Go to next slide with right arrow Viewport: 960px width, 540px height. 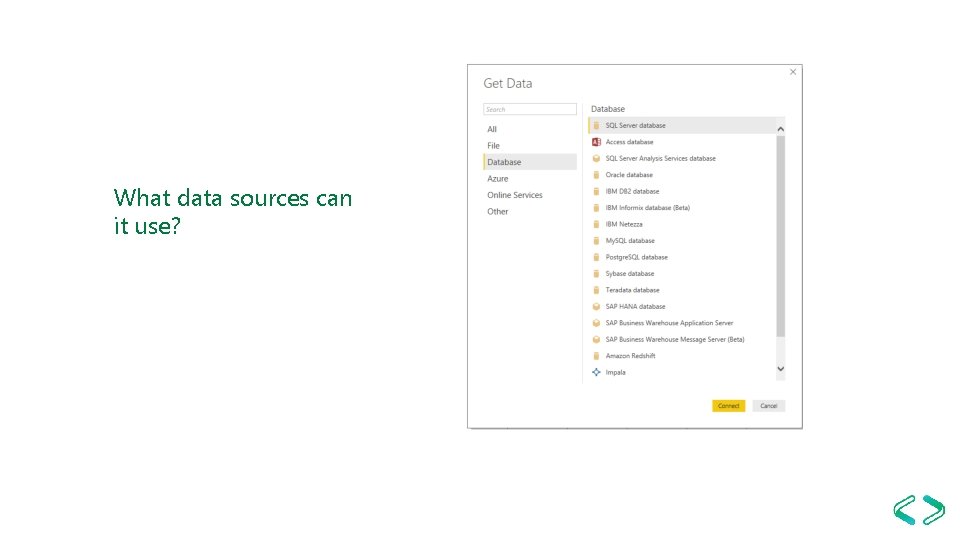point(934,510)
